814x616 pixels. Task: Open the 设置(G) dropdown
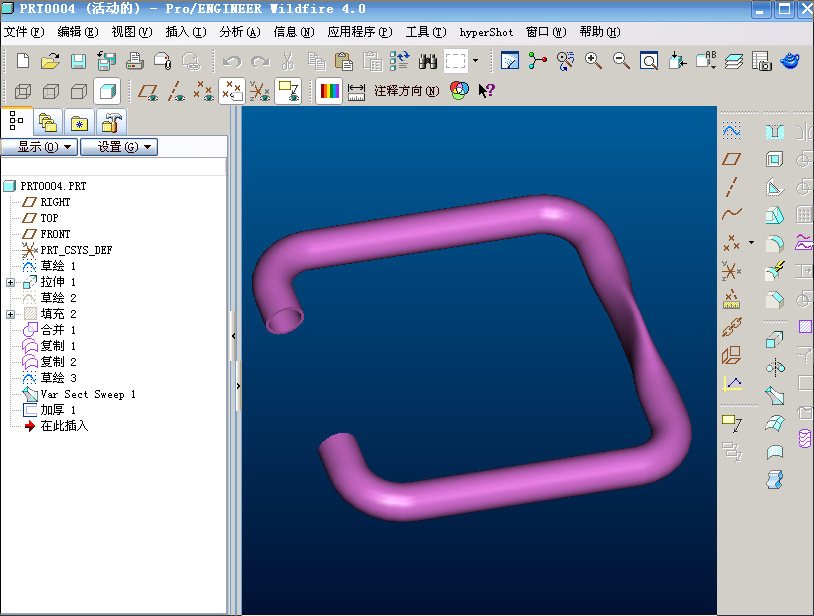119,147
